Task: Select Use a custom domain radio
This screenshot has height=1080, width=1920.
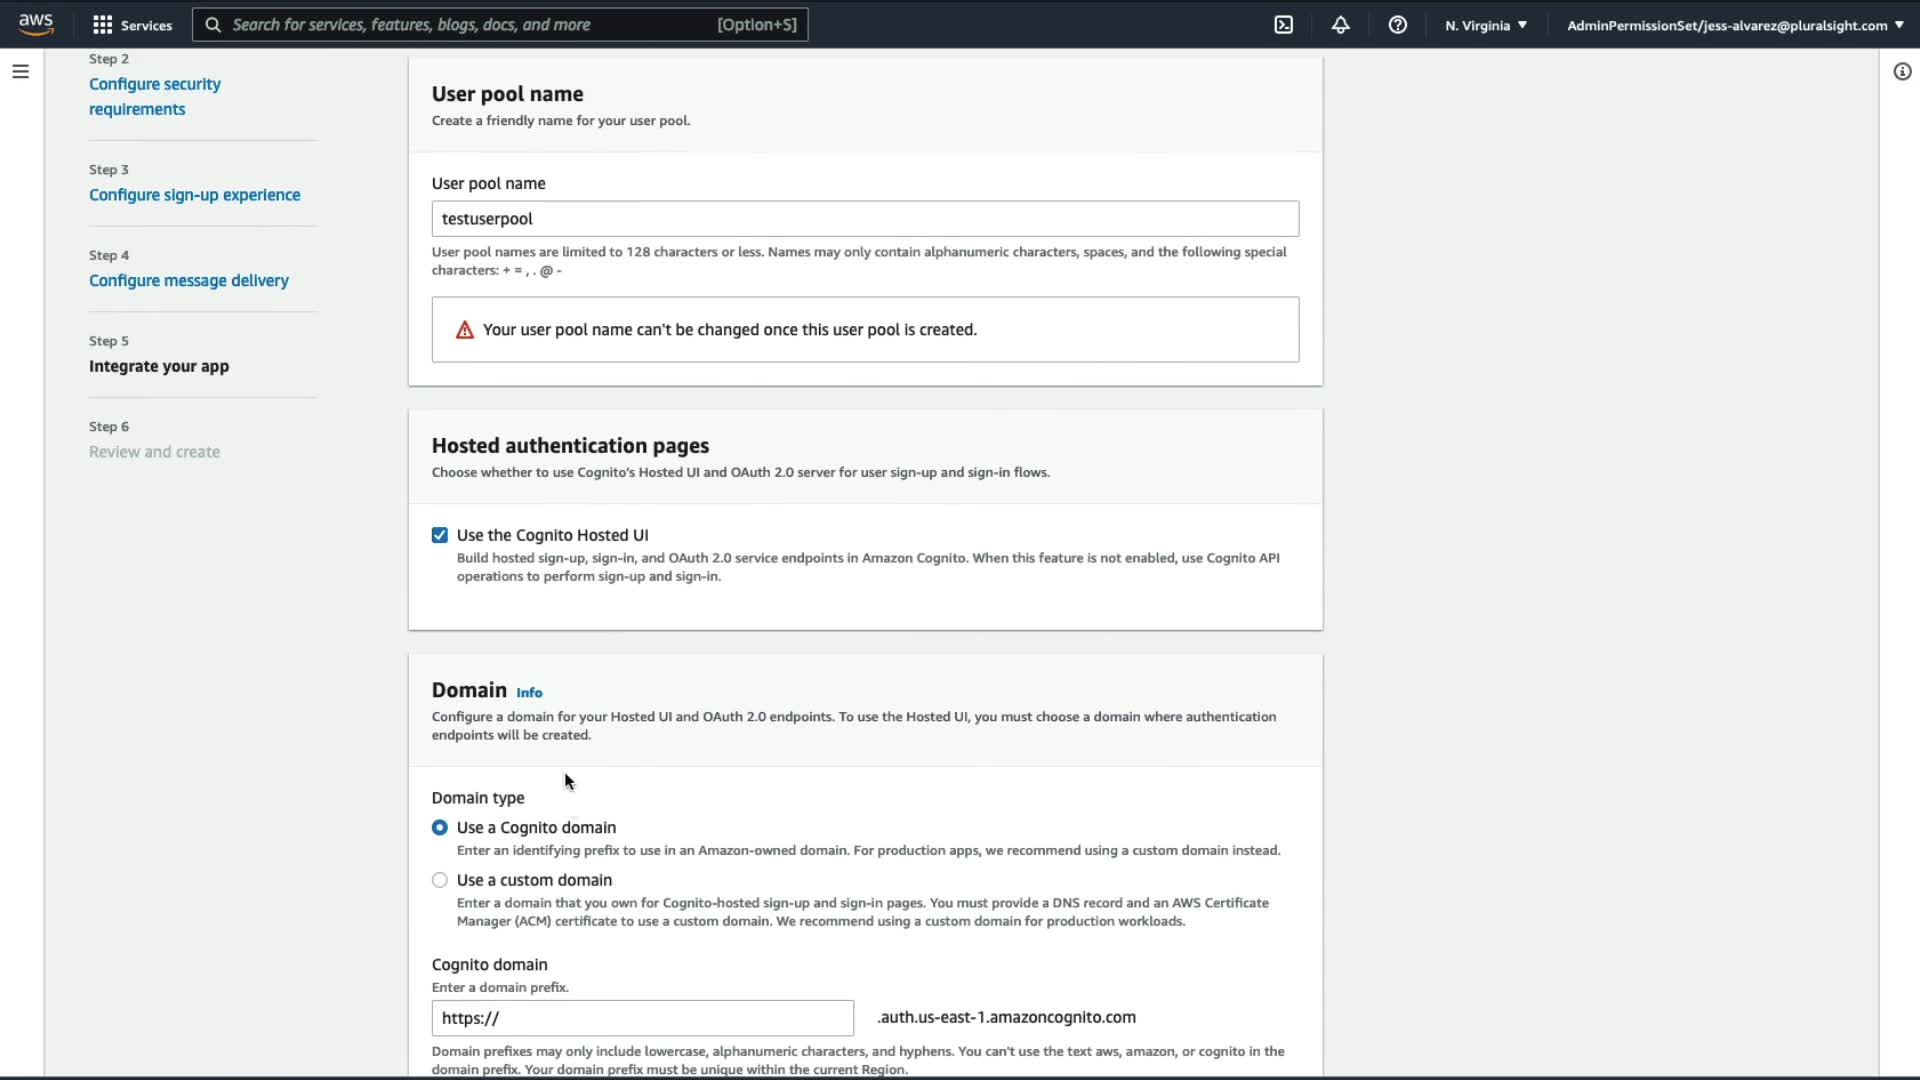Action: [440, 880]
